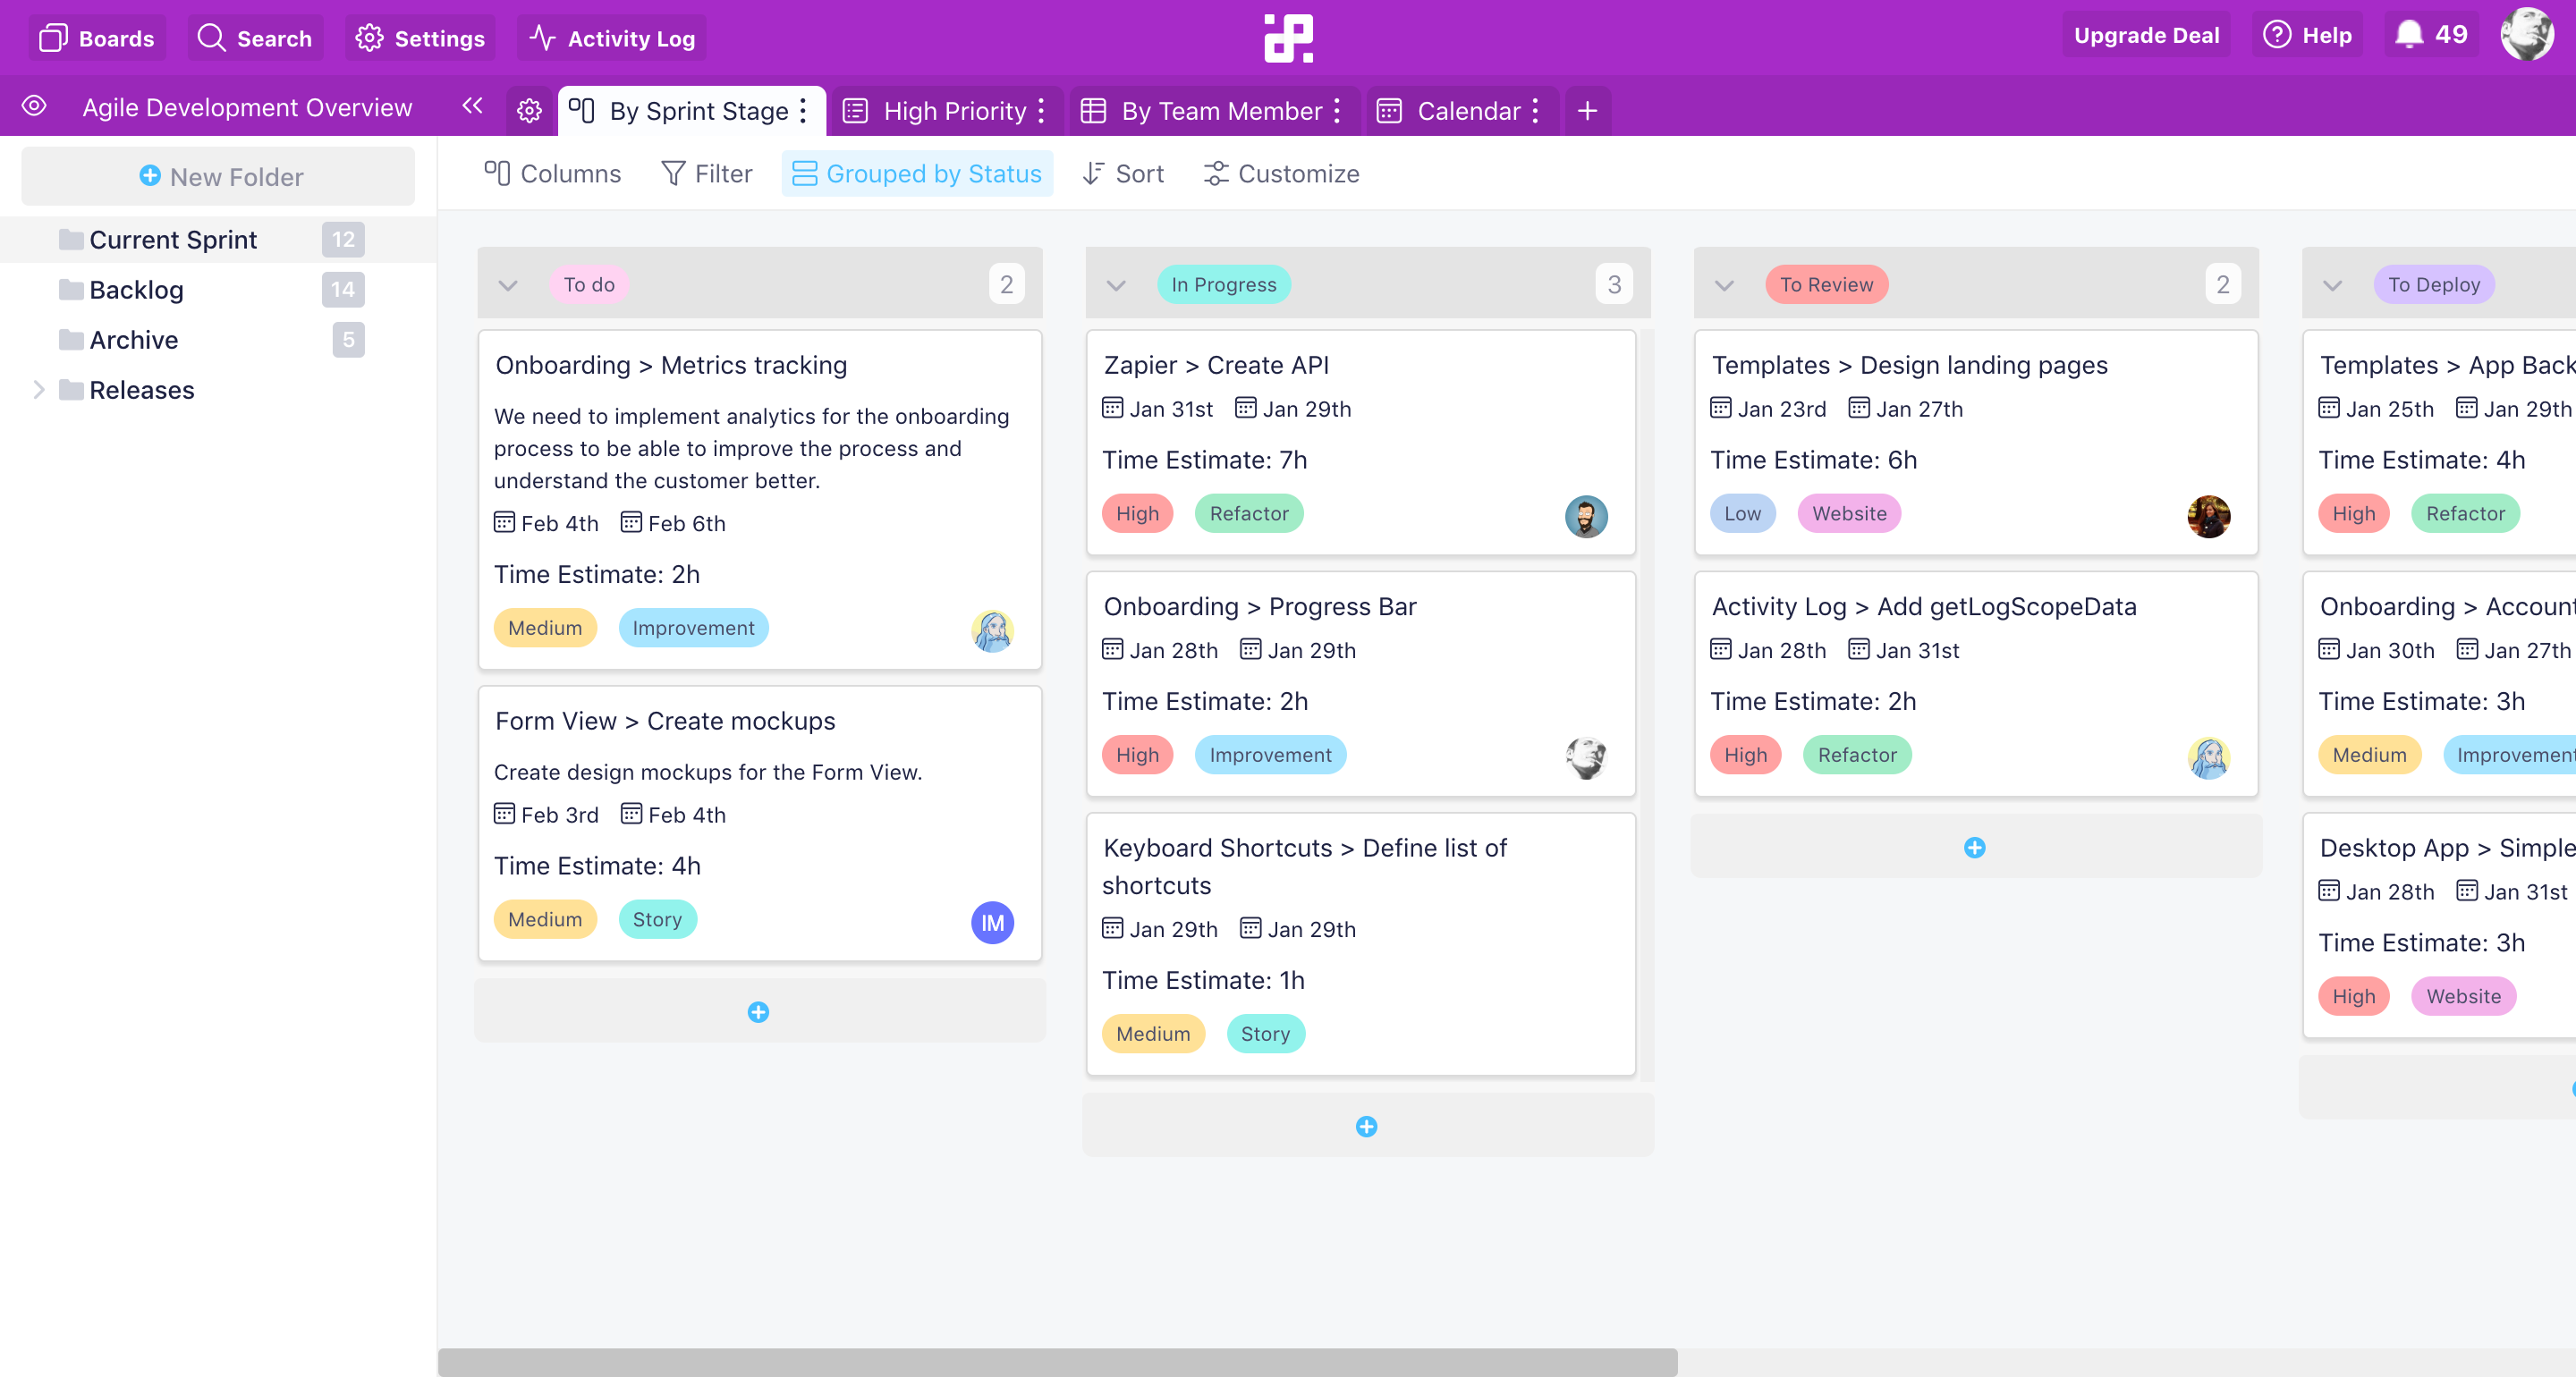Click the app logo in header
Viewport: 2576px width, 1377px height.
click(x=1288, y=38)
